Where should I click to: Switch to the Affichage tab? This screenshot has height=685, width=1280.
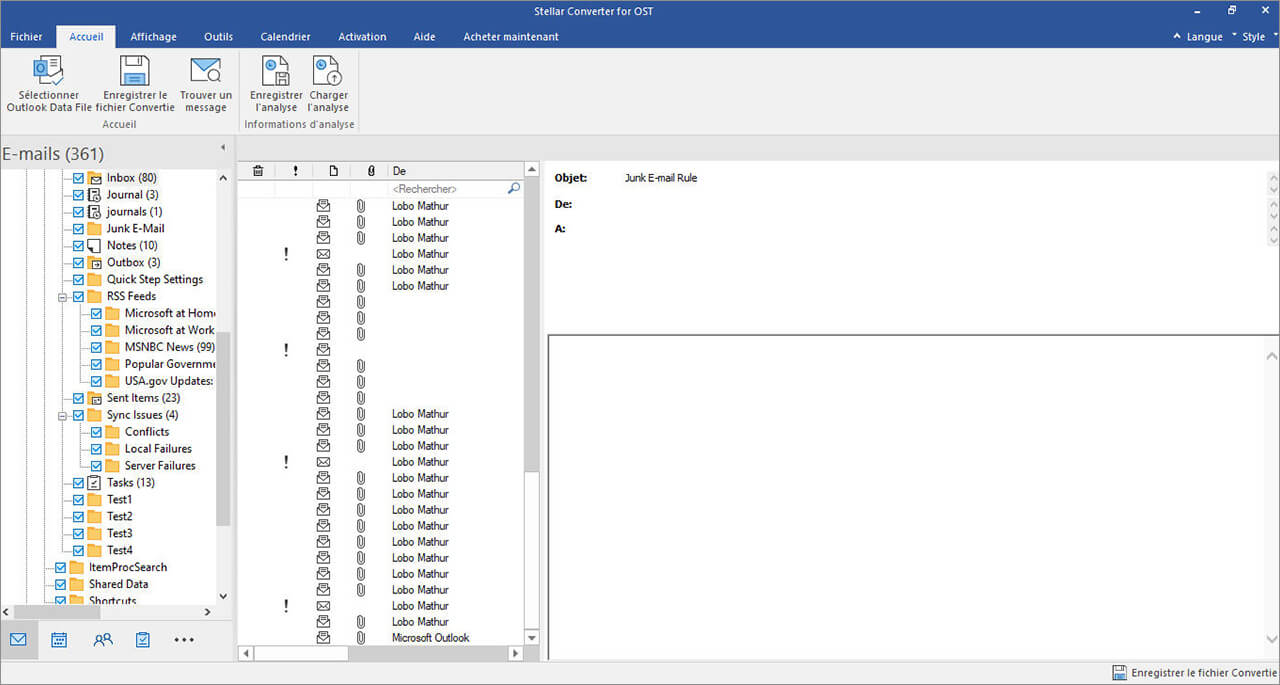coord(153,37)
